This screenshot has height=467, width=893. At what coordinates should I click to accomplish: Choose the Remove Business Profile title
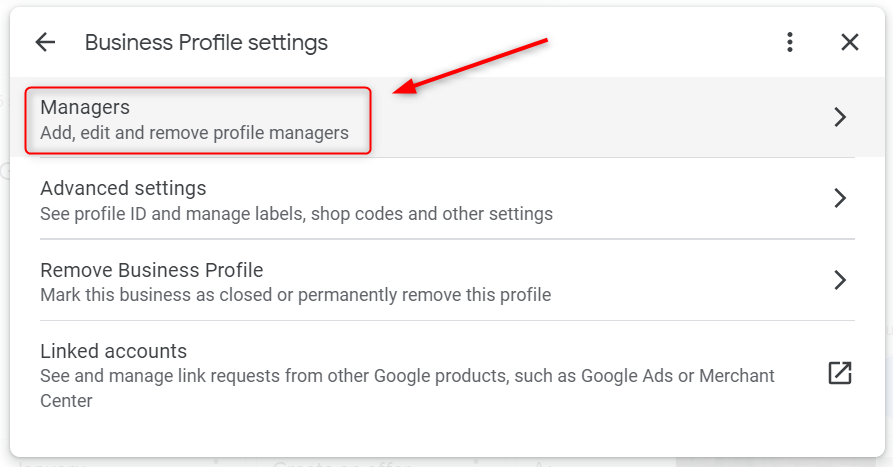[x=151, y=270]
